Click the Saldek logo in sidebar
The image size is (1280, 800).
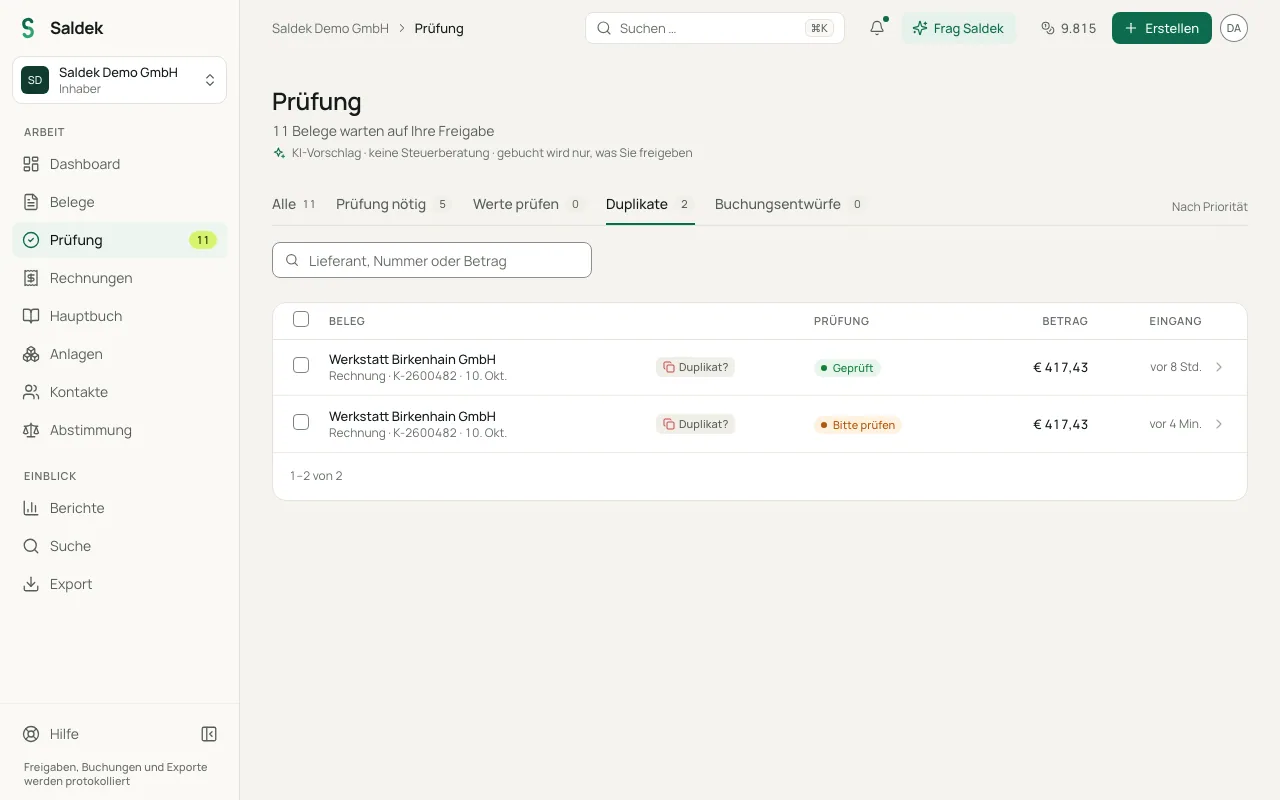pyautogui.click(x=62, y=28)
